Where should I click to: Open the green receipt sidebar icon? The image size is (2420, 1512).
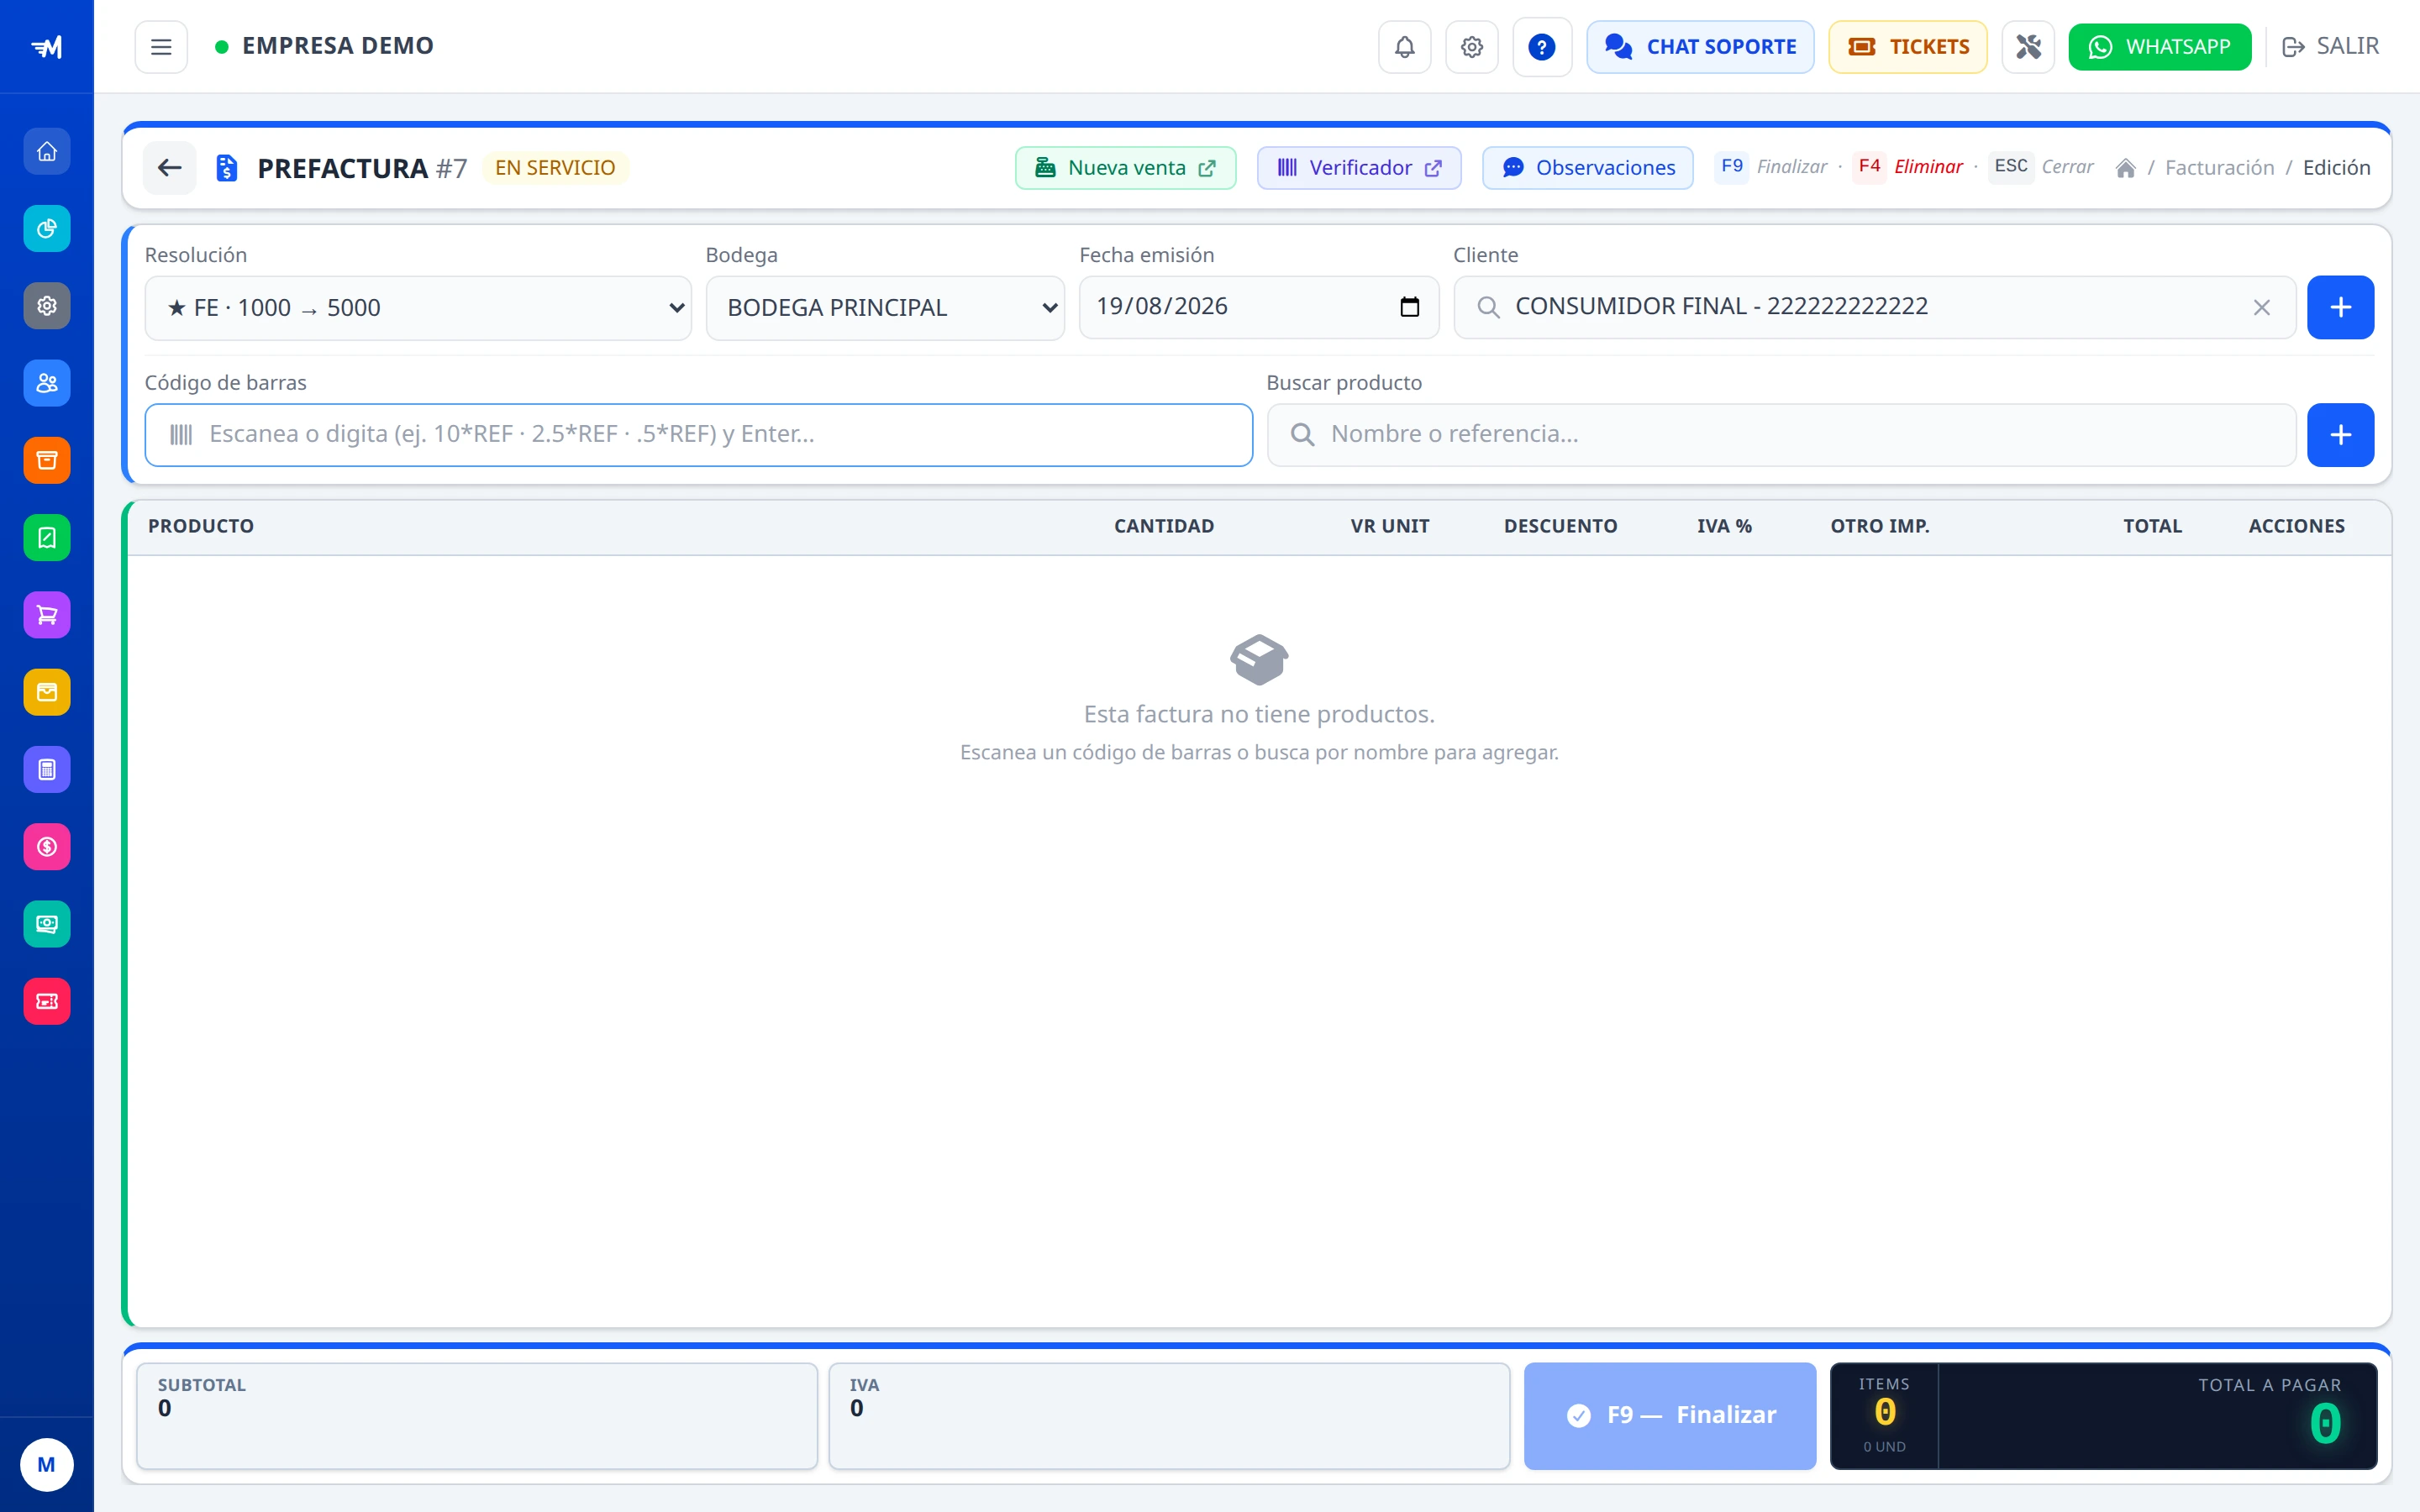click(x=47, y=538)
